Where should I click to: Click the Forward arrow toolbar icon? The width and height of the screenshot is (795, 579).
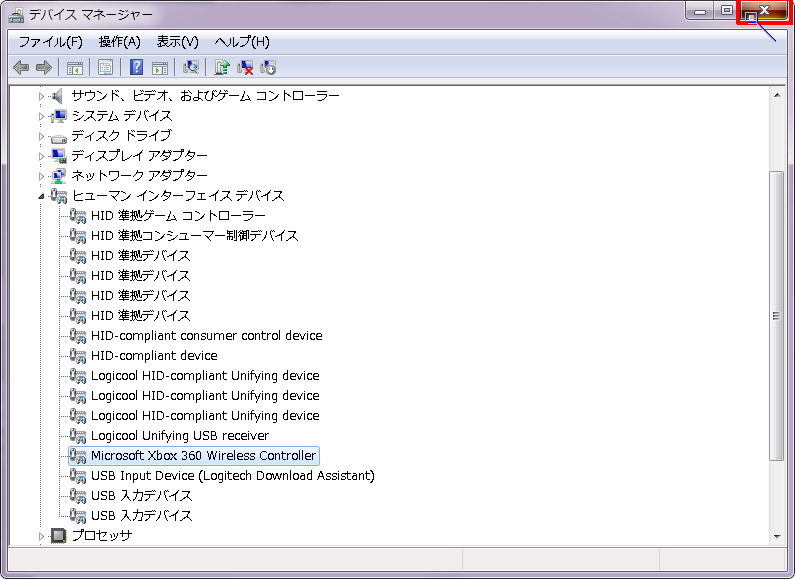tap(44, 67)
